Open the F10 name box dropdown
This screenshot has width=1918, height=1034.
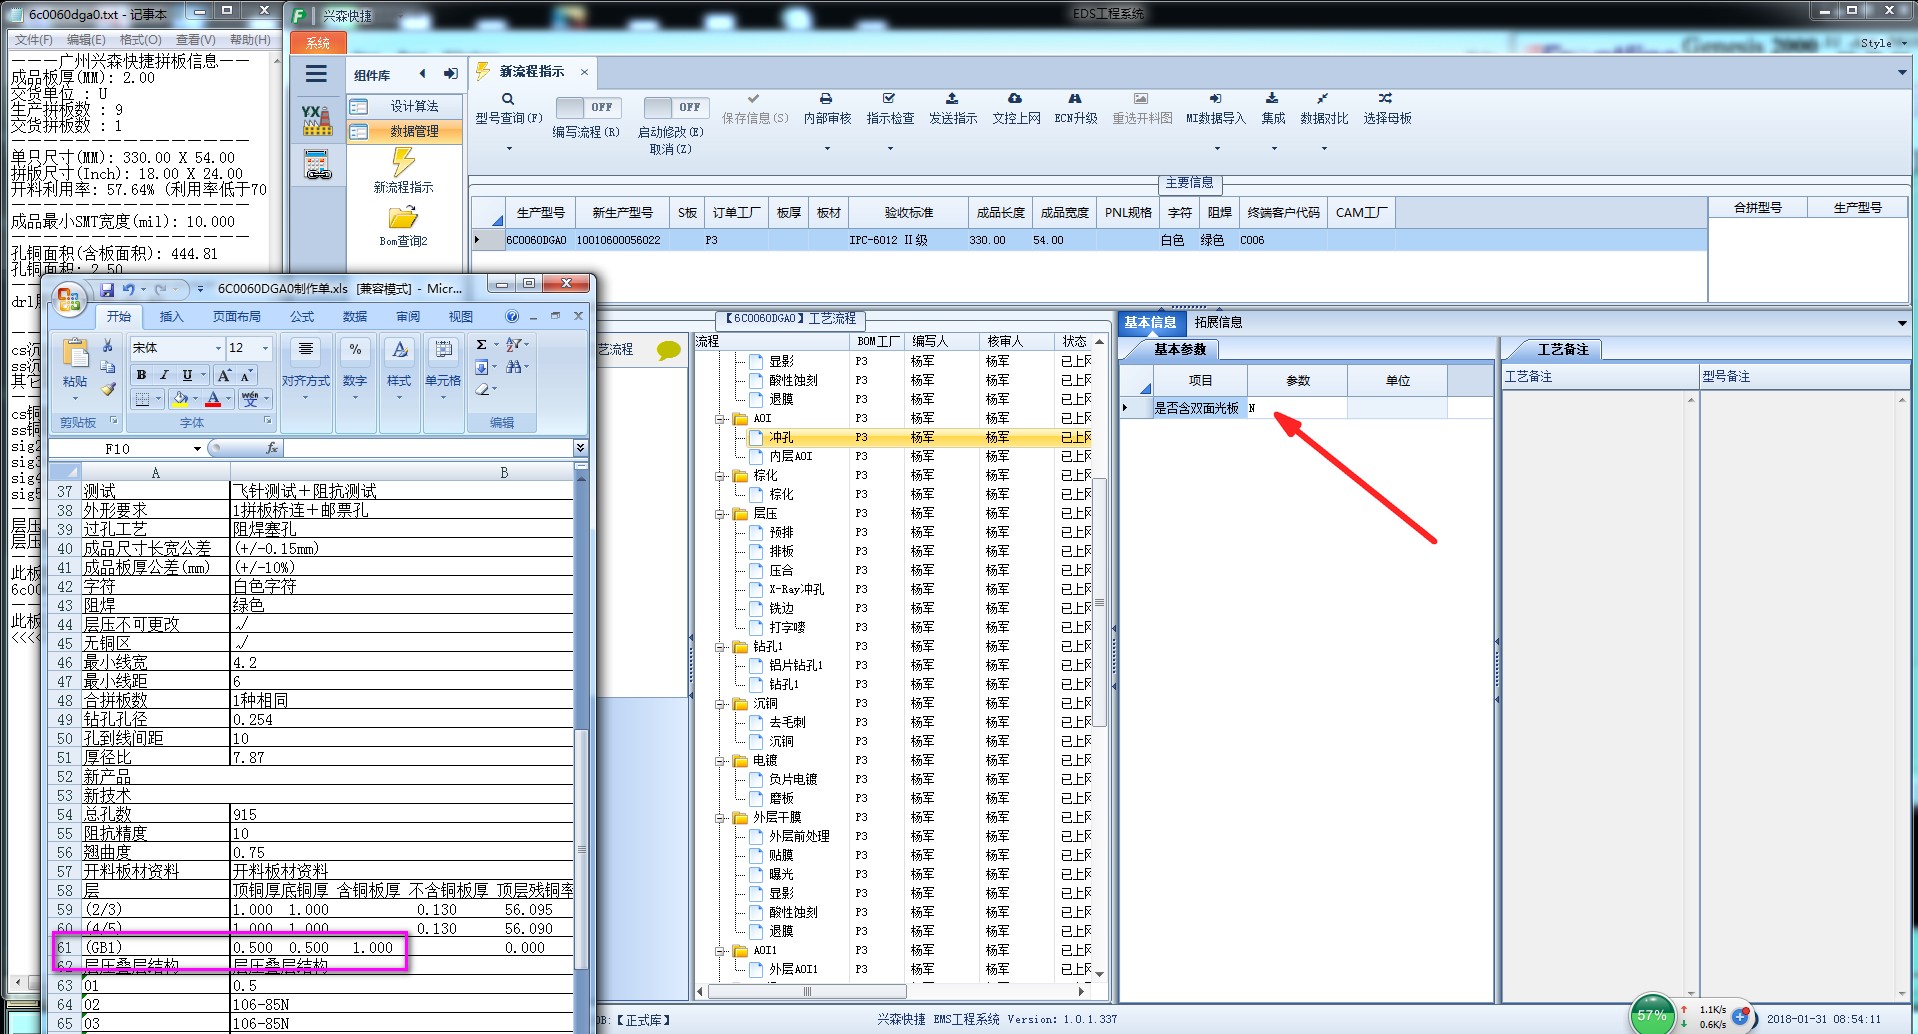(197, 449)
